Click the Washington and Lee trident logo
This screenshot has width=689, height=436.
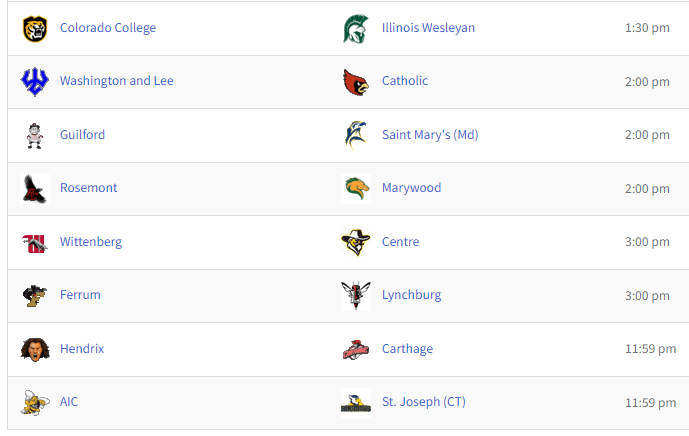click(x=35, y=82)
